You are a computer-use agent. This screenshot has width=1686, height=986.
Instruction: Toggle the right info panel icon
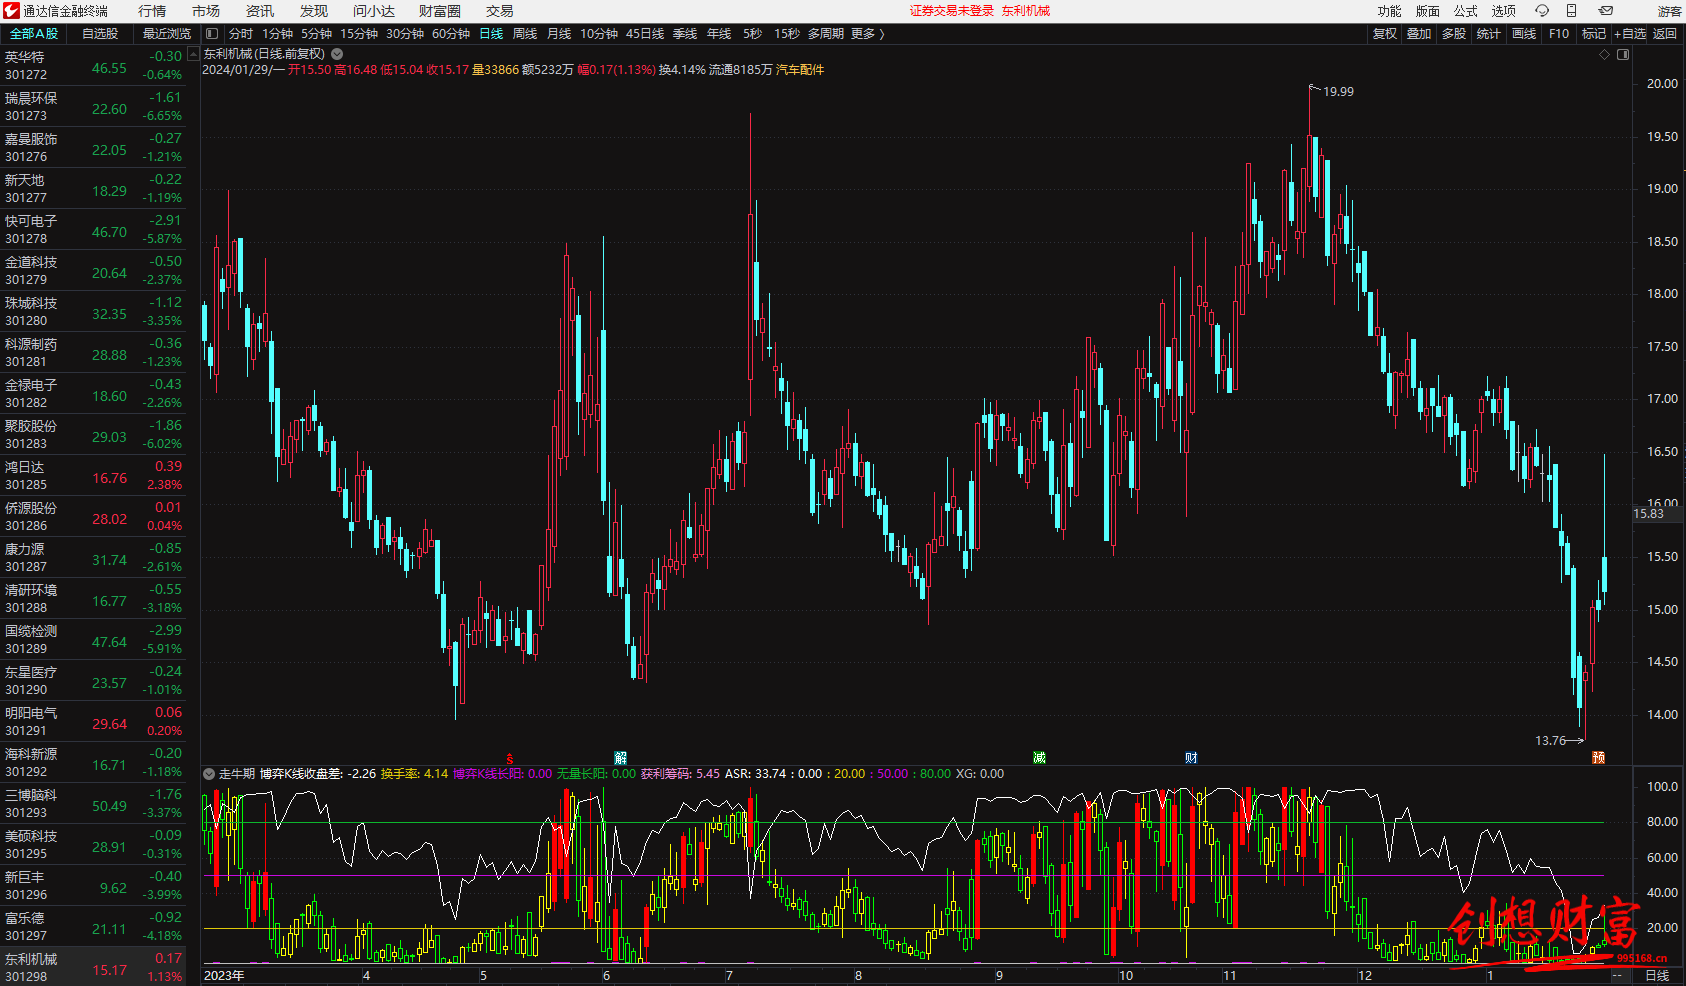click(1623, 55)
